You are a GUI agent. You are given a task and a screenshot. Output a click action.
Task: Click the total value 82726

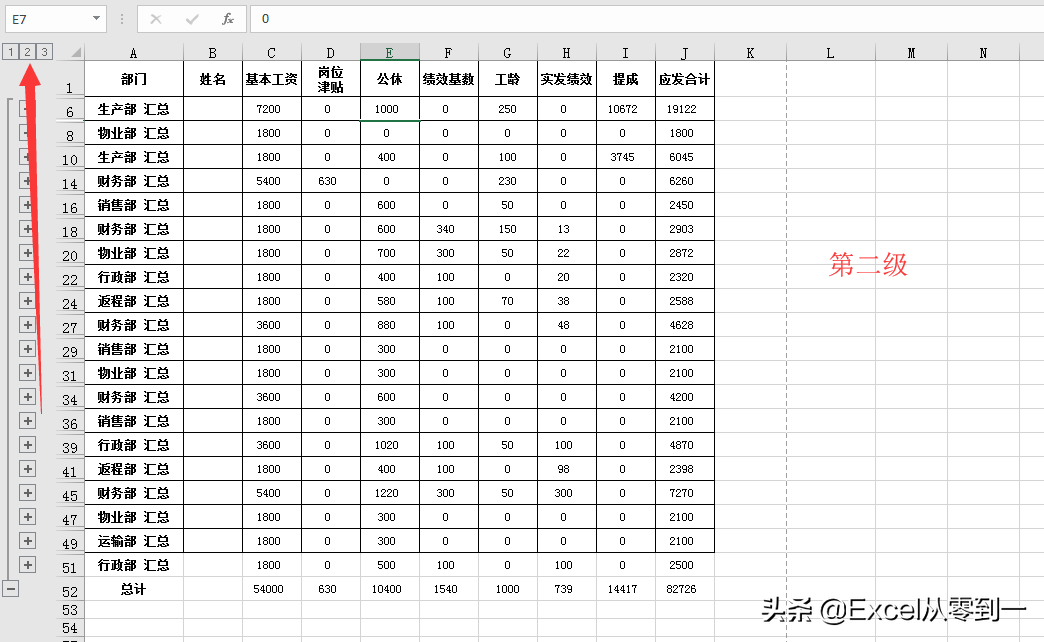click(x=684, y=589)
